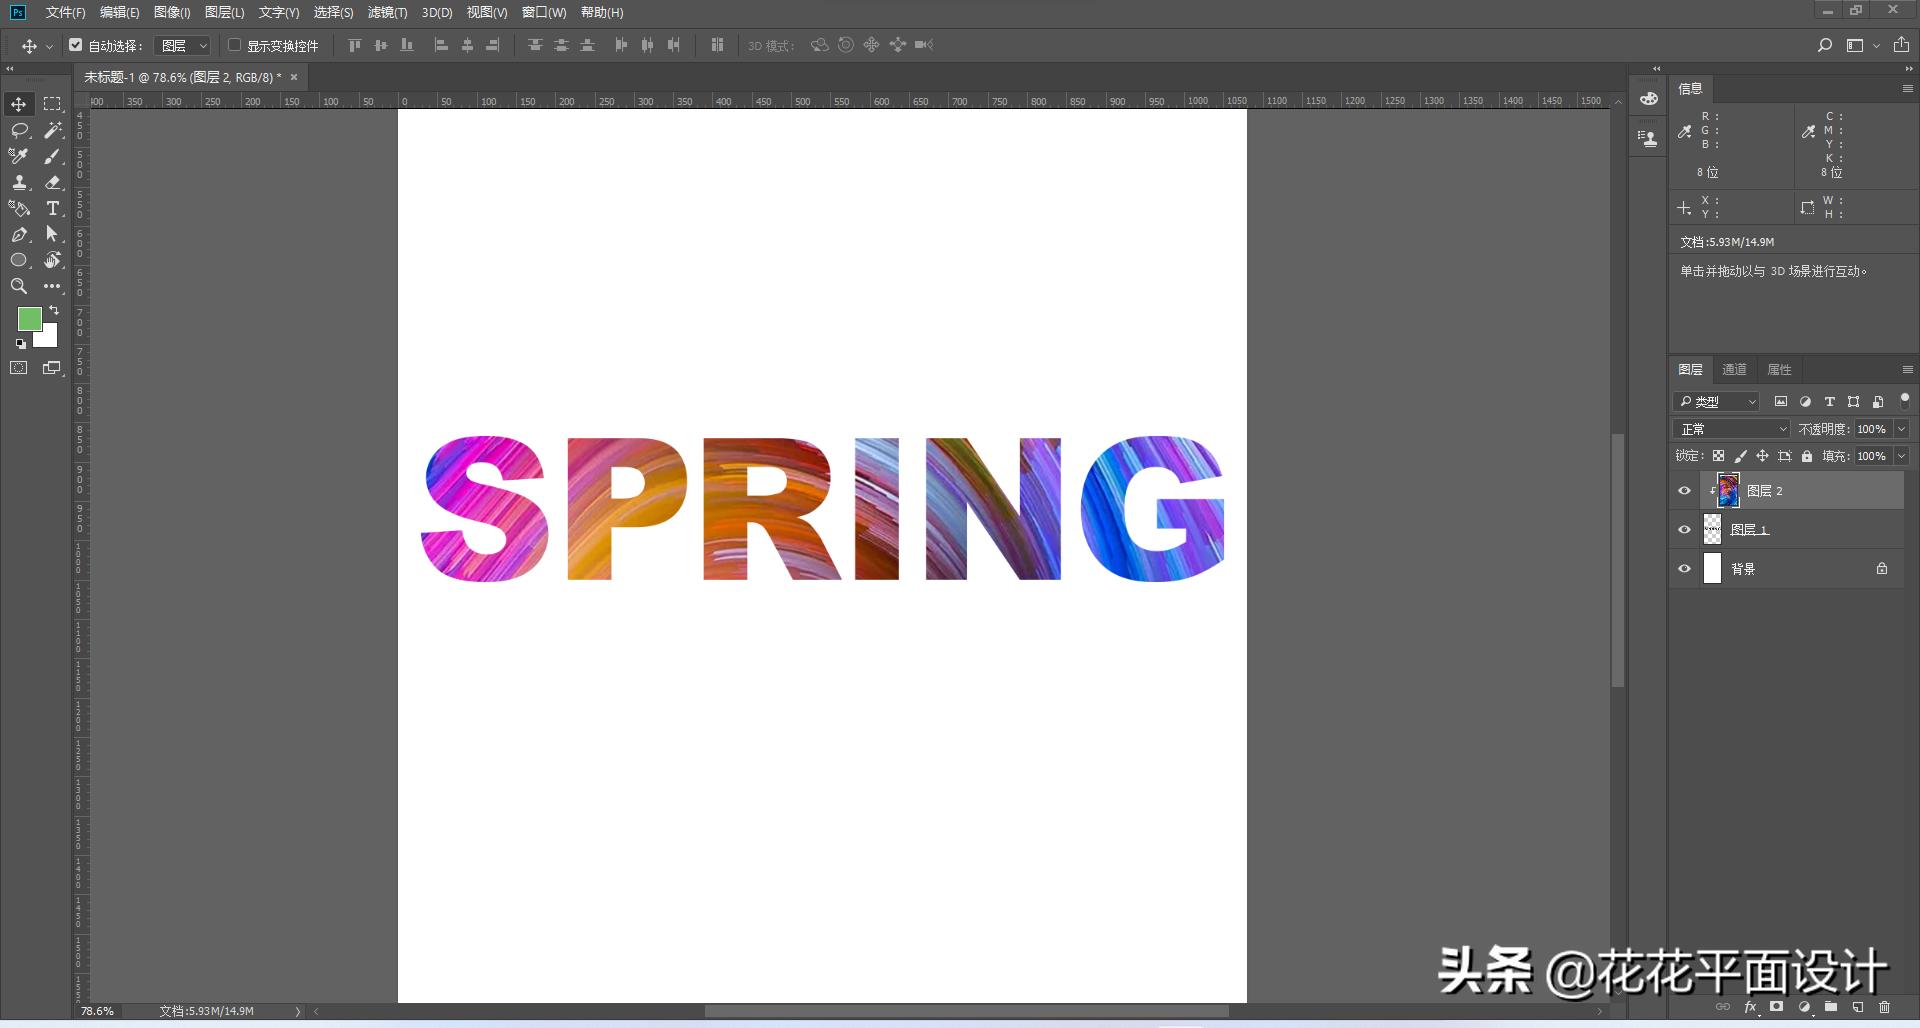The image size is (1920, 1028).
Task: Expand the 不透明度 opacity dropdown
Action: click(x=1901, y=429)
